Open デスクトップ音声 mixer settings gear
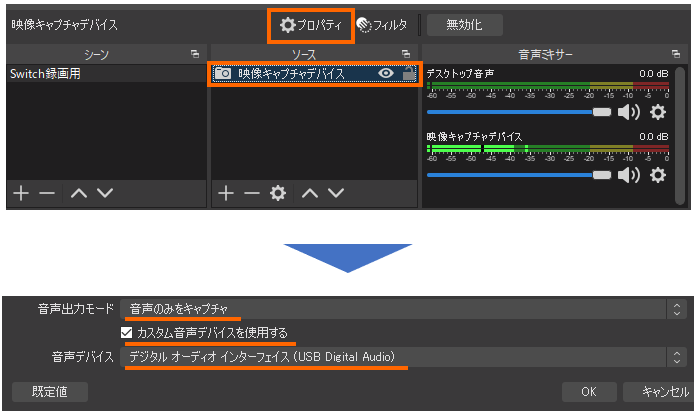Screen dimensions: 698x414 tap(657, 112)
